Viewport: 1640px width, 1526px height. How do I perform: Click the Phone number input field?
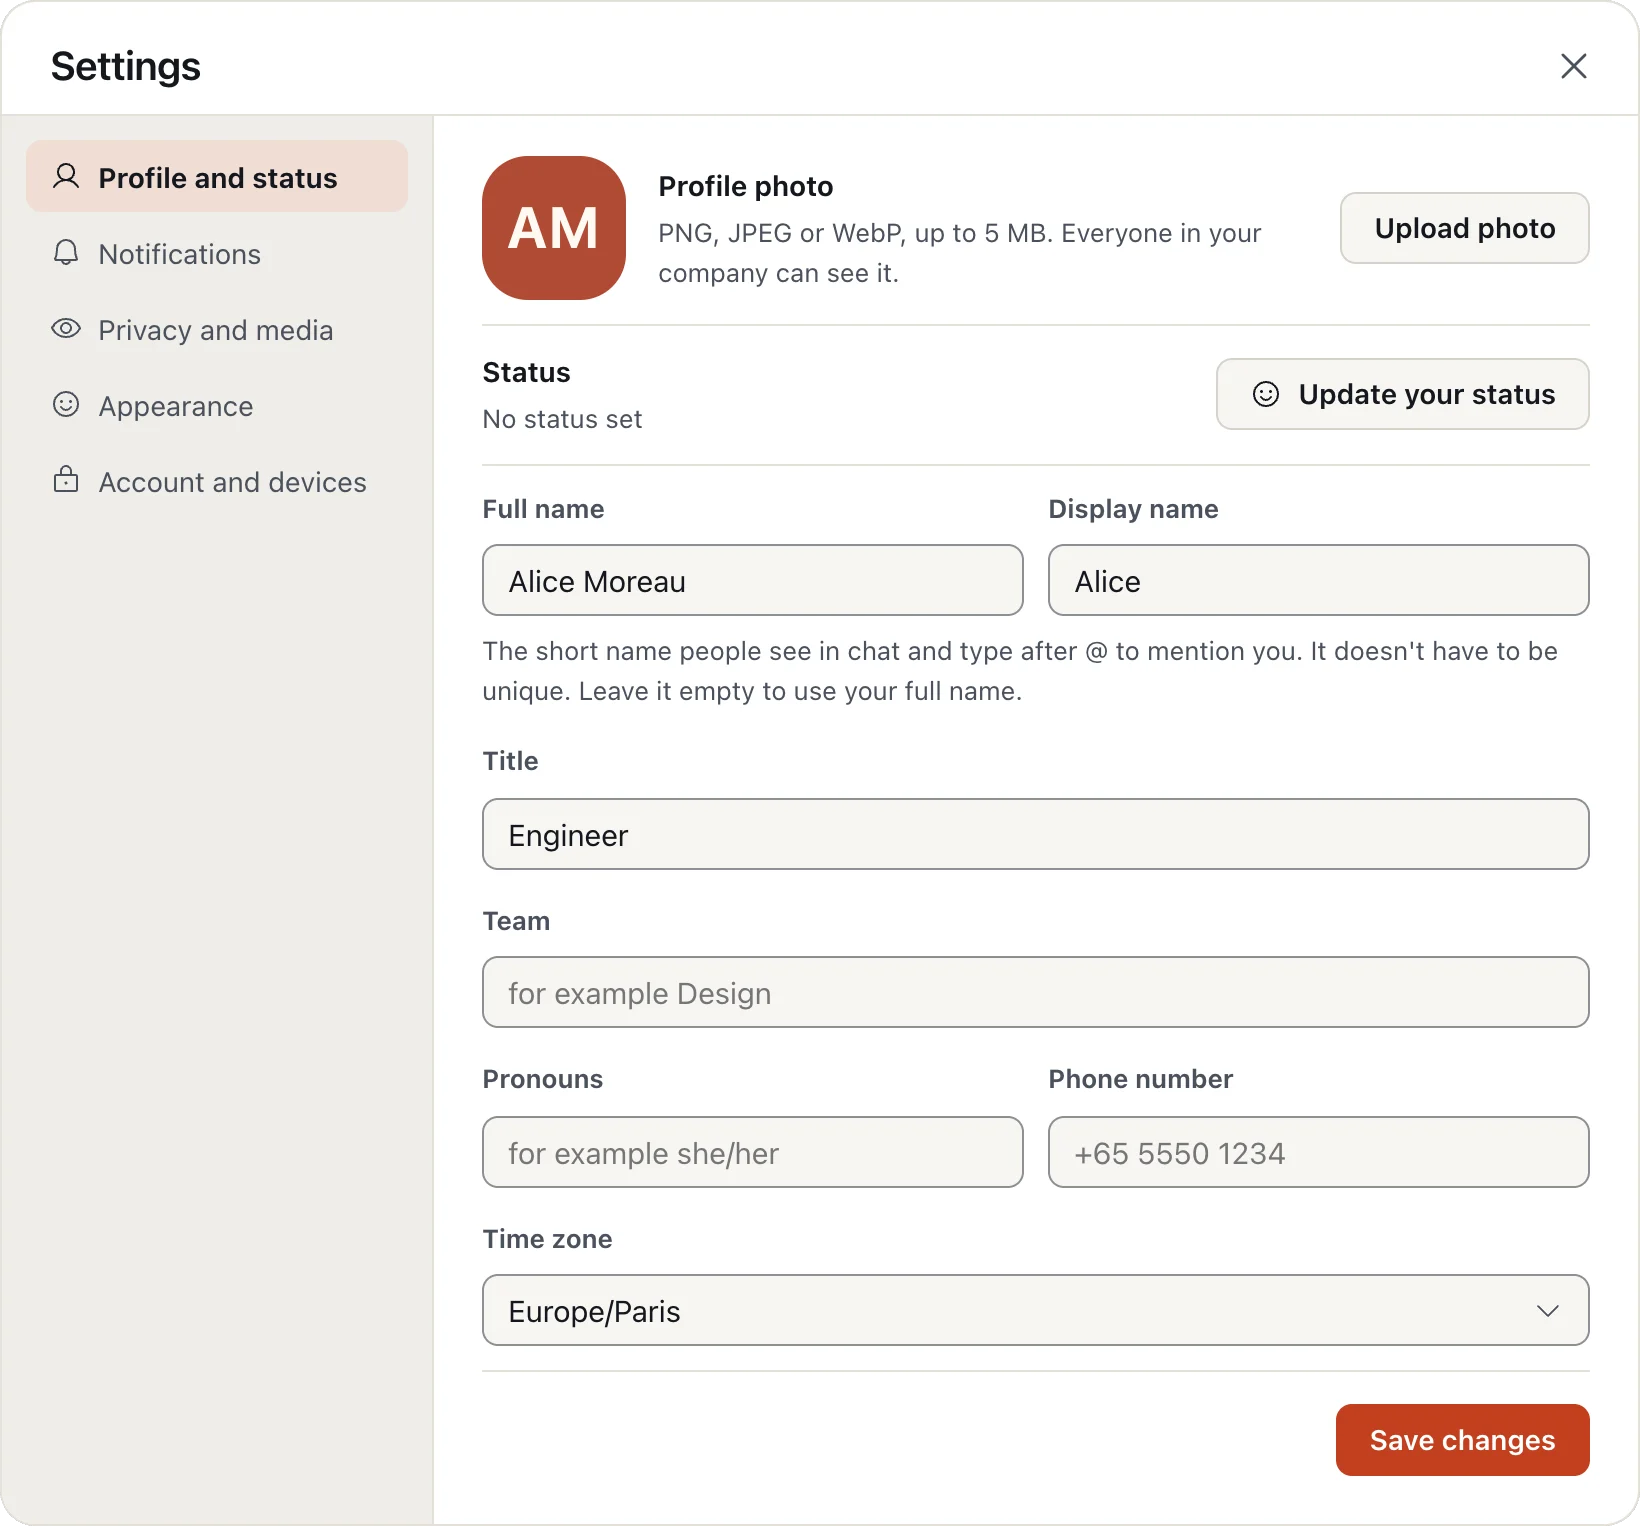[x=1319, y=1152]
